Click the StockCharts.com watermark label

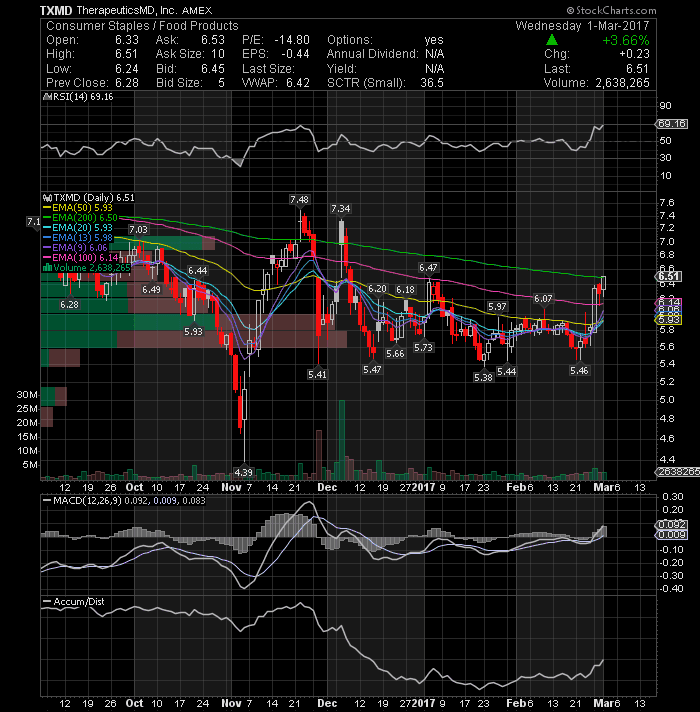tap(611, 10)
